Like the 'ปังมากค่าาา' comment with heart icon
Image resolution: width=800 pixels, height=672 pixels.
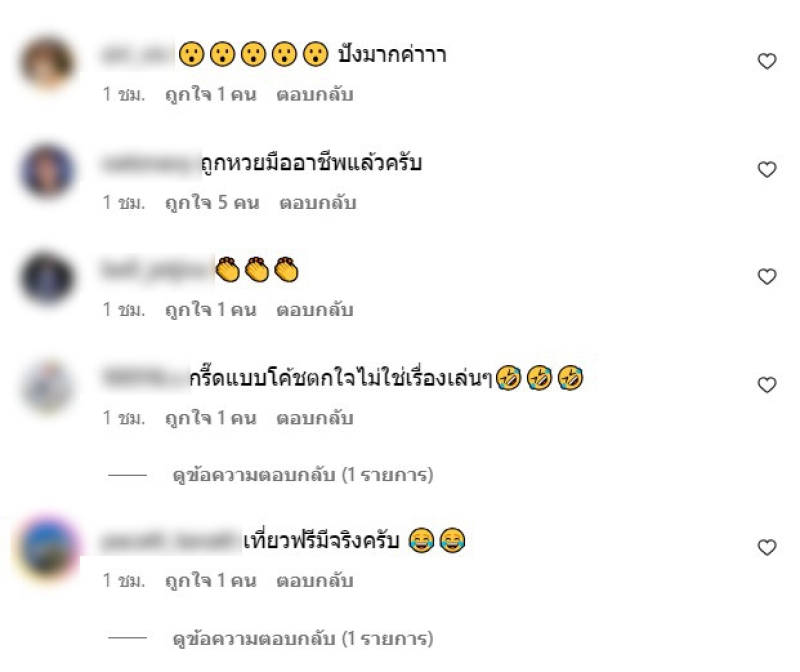click(x=766, y=61)
